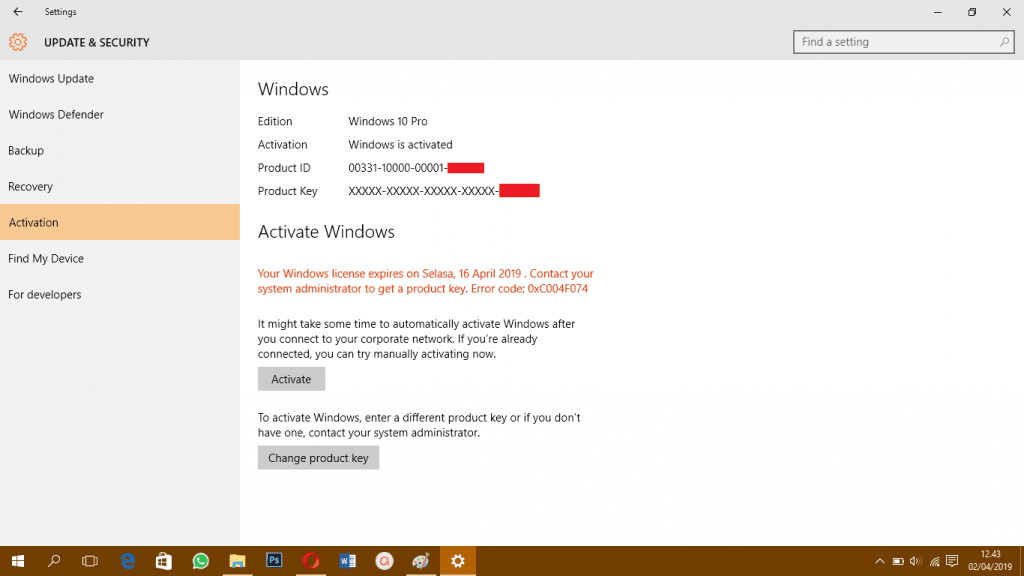This screenshot has width=1024, height=576.
Task: Open Find My Device settings
Action: (120, 258)
